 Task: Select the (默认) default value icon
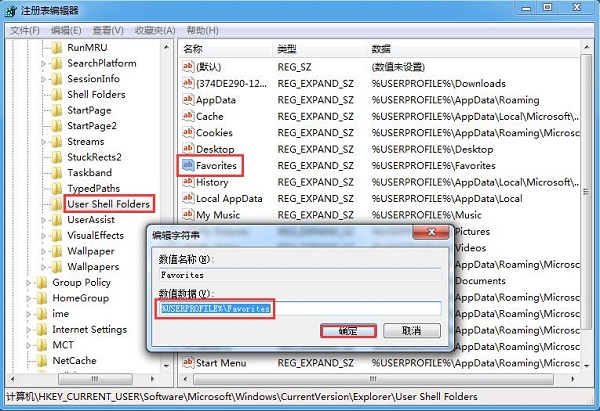[187, 67]
